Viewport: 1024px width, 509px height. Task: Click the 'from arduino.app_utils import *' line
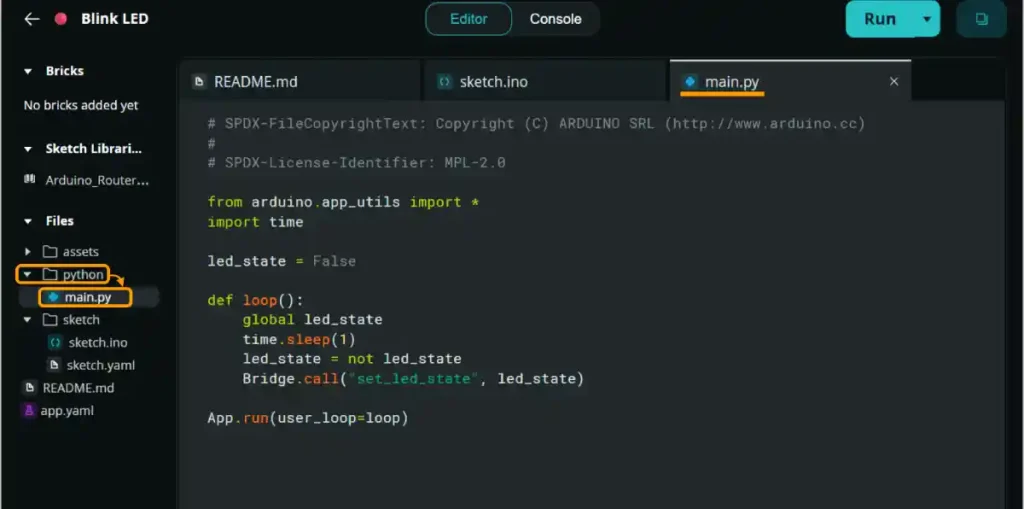pos(344,202)
